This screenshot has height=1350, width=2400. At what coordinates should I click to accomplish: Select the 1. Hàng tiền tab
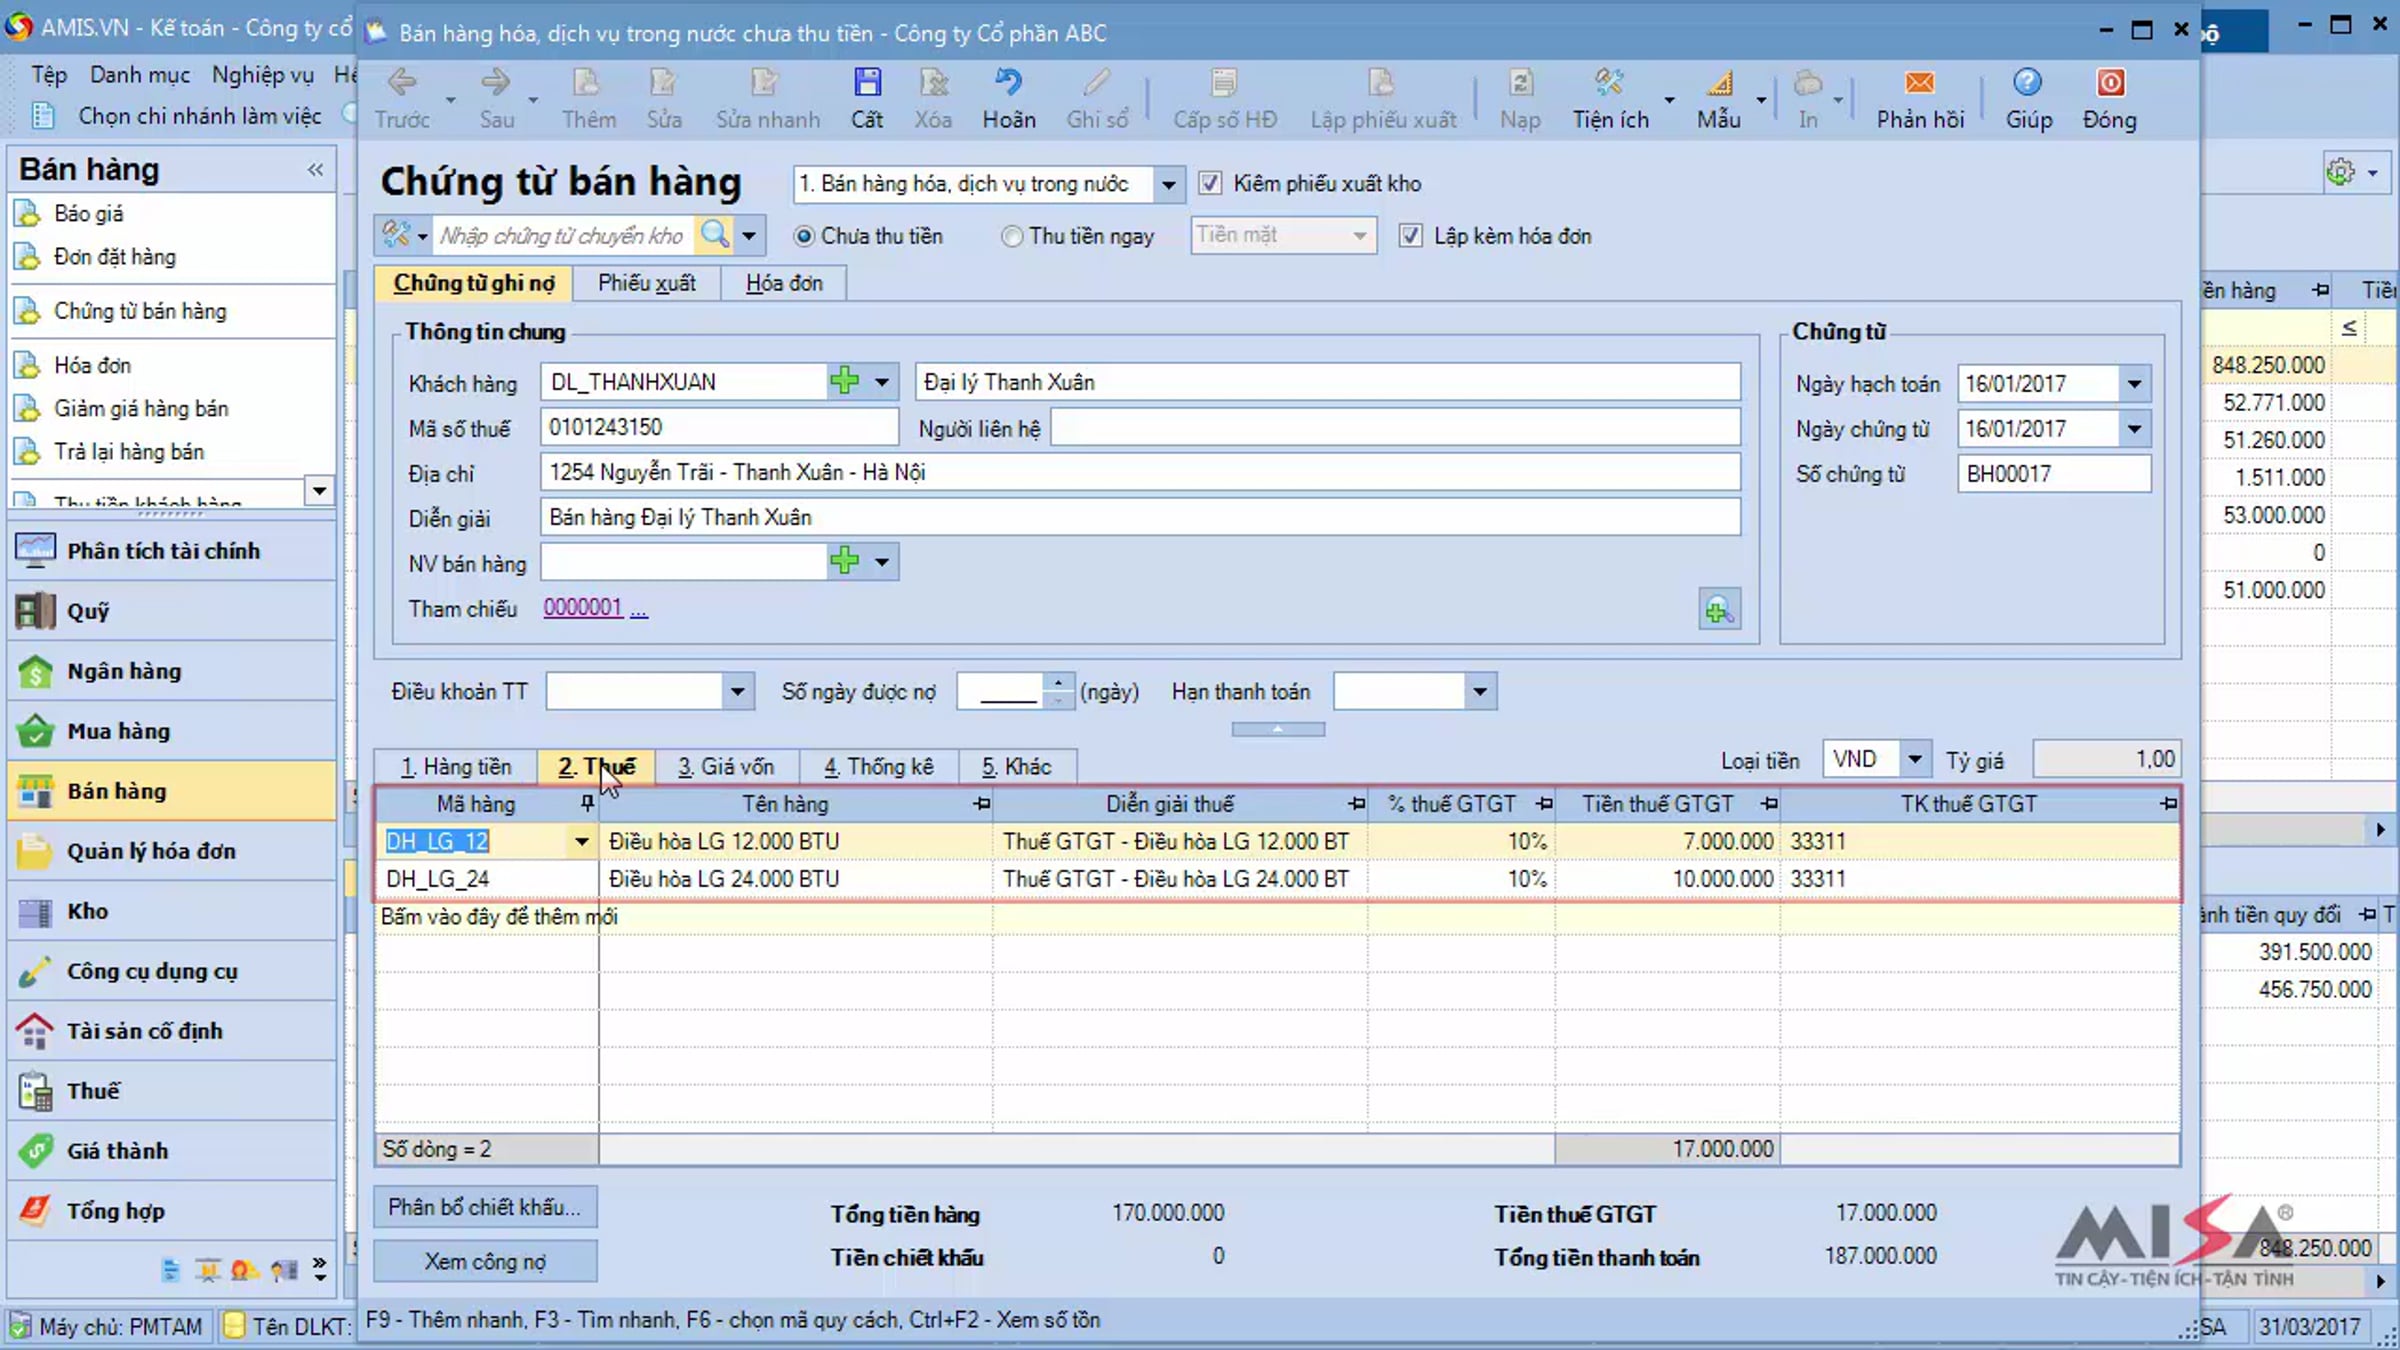[456, 767]
